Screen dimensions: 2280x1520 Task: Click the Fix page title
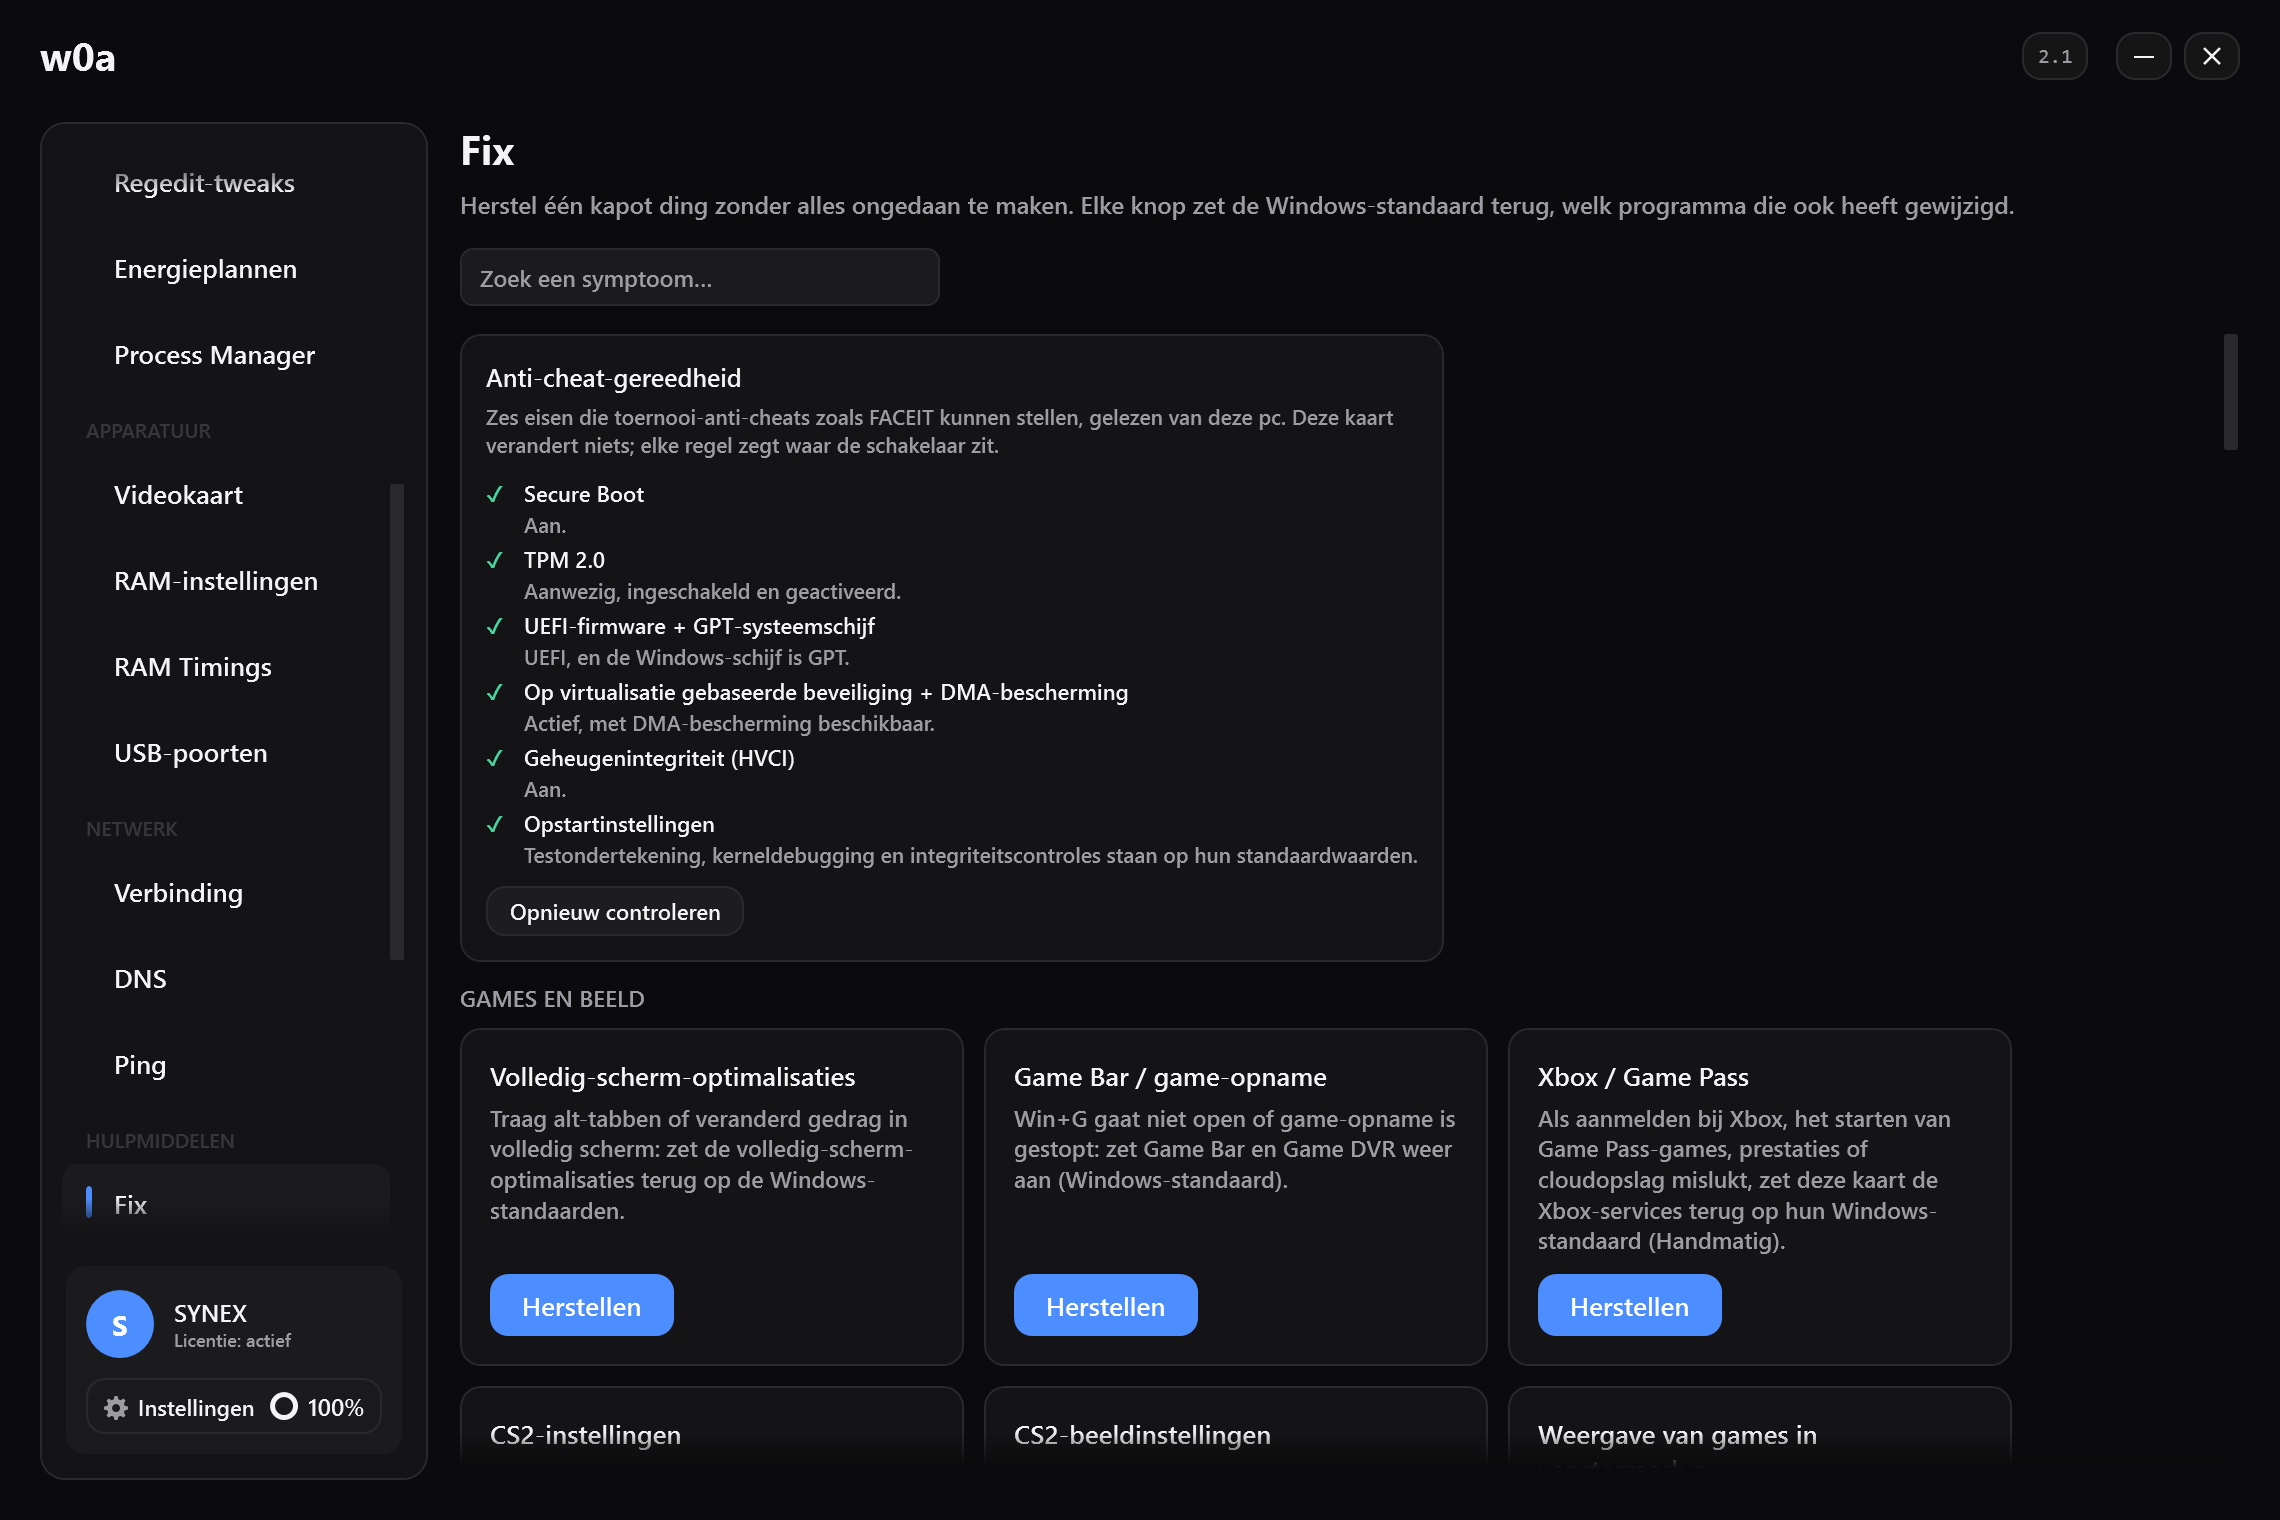click(x=487, y=151)
